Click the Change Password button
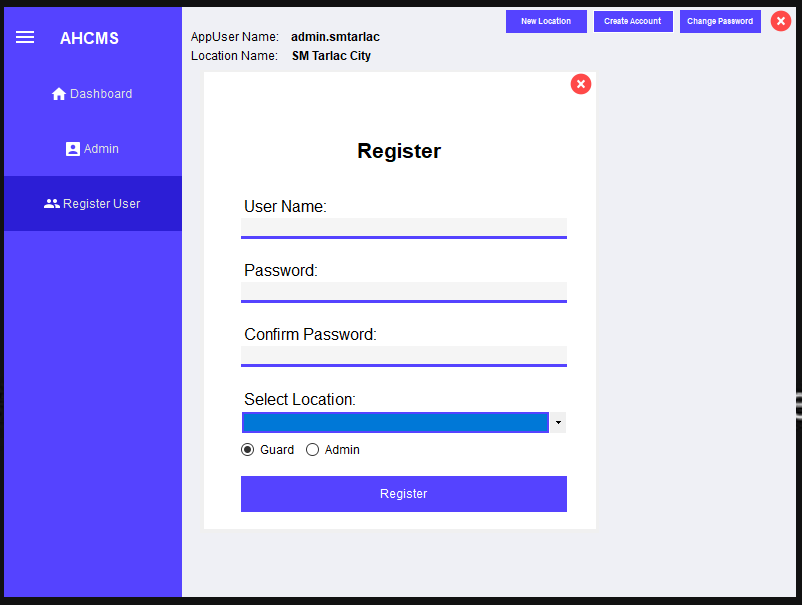This screenshot has width=802, height=605. [720, 21]
